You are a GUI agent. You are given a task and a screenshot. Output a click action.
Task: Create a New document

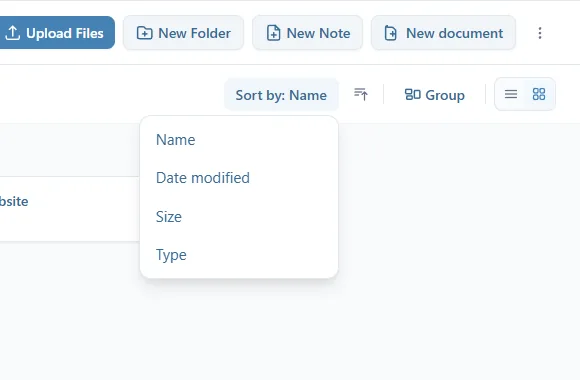click(x=443, y=33)
